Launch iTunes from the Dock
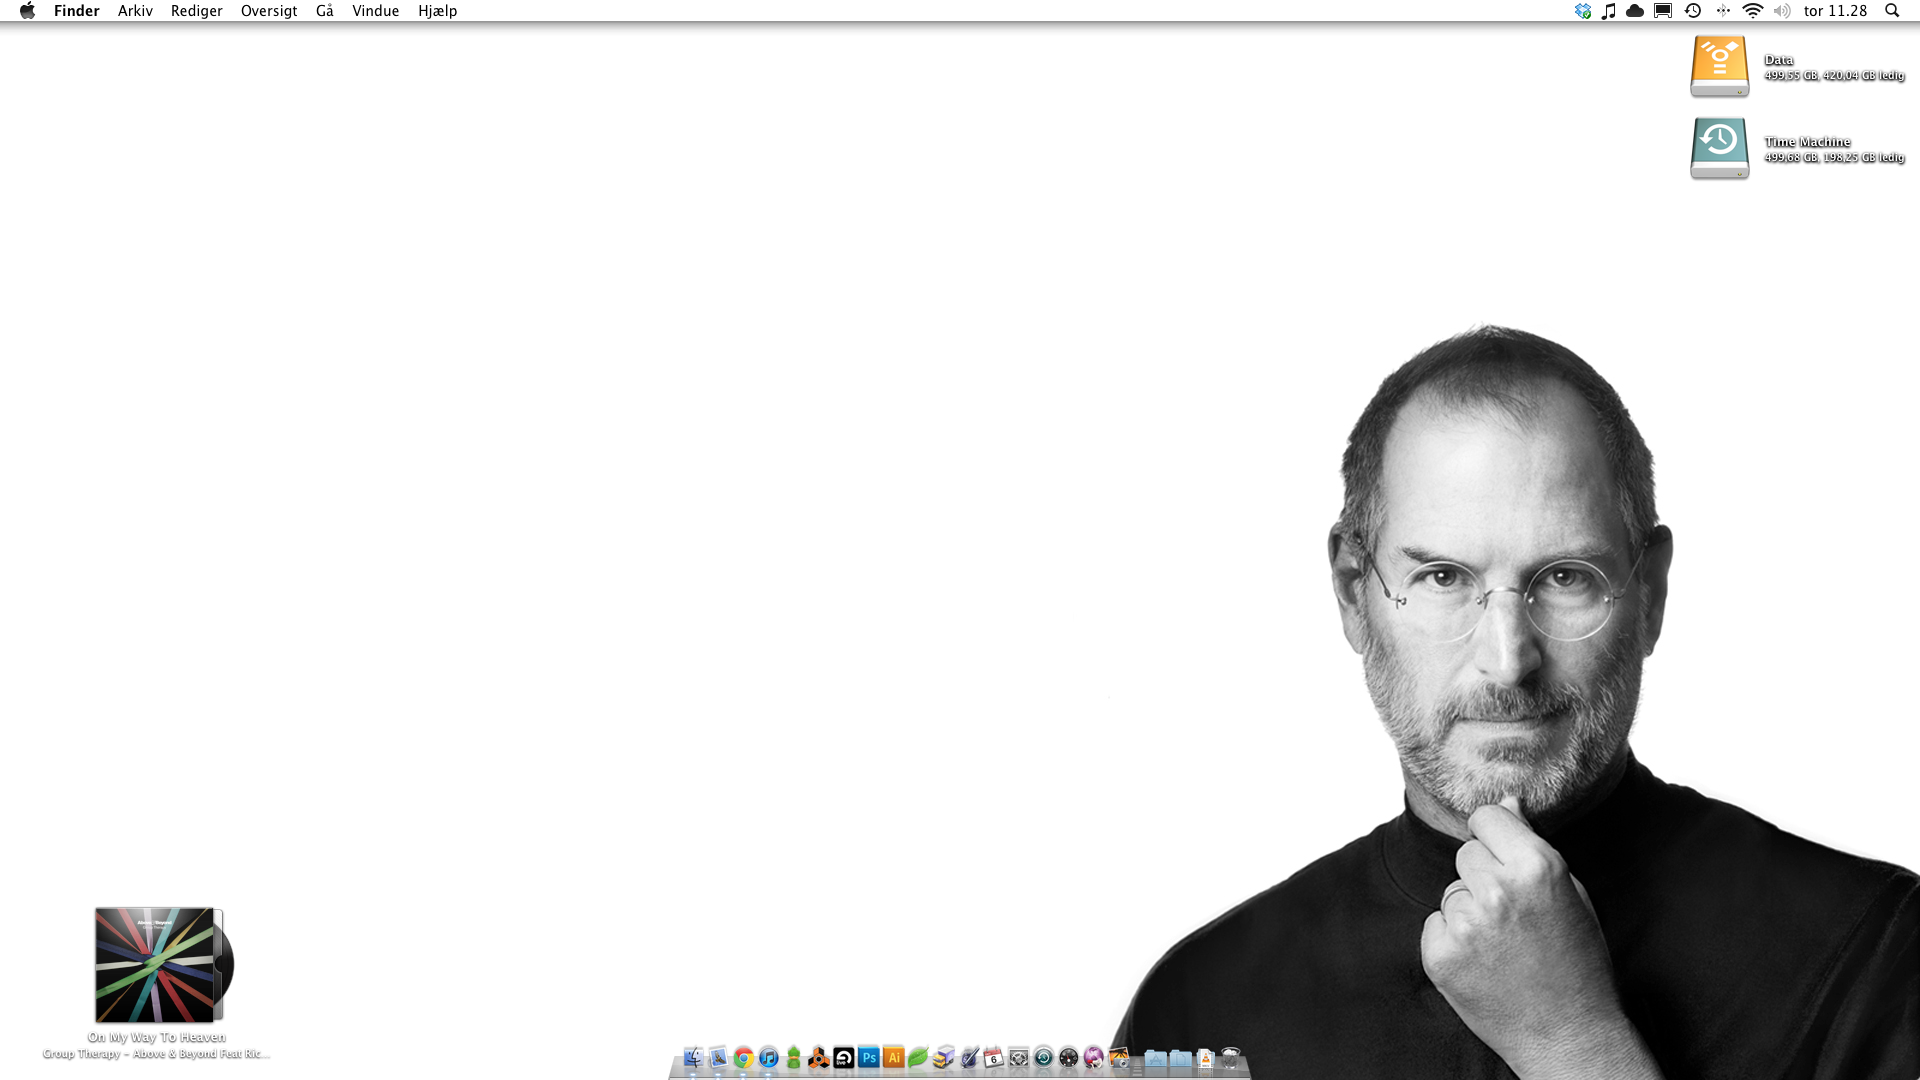 (x=768, y=1058)
